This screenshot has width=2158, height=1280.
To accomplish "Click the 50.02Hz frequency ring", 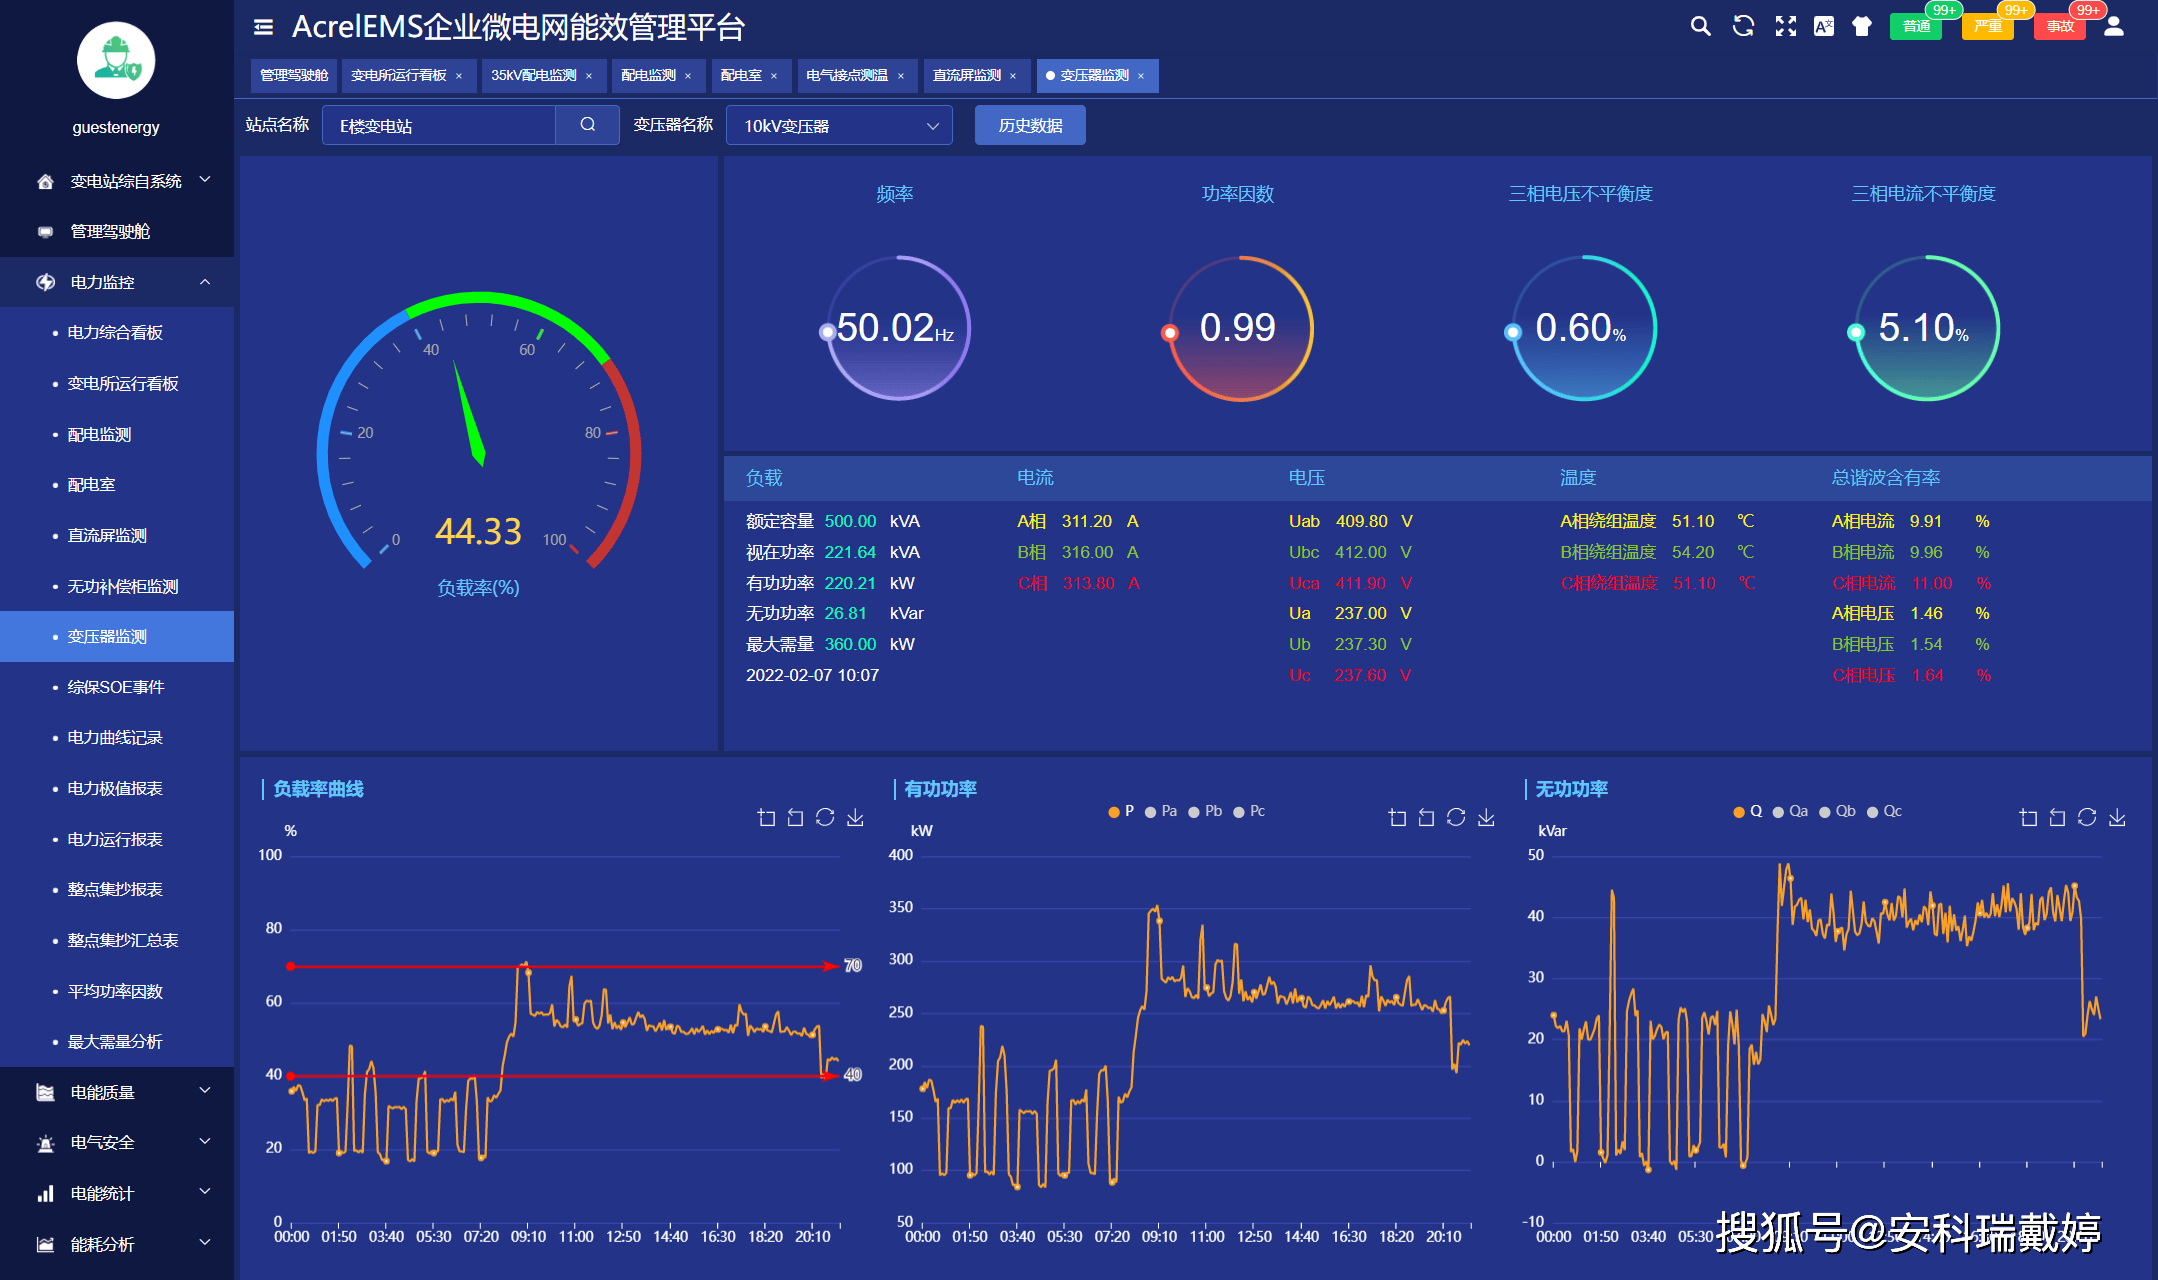I will (897, 328).
